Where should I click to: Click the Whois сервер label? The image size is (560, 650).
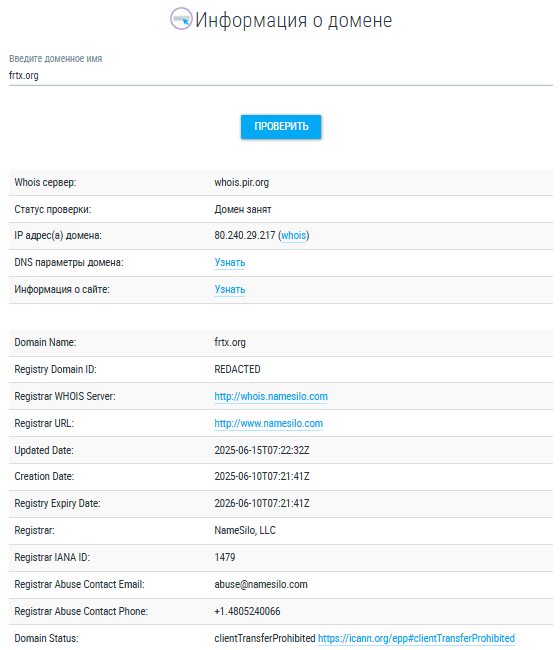(x=45, y=182)
